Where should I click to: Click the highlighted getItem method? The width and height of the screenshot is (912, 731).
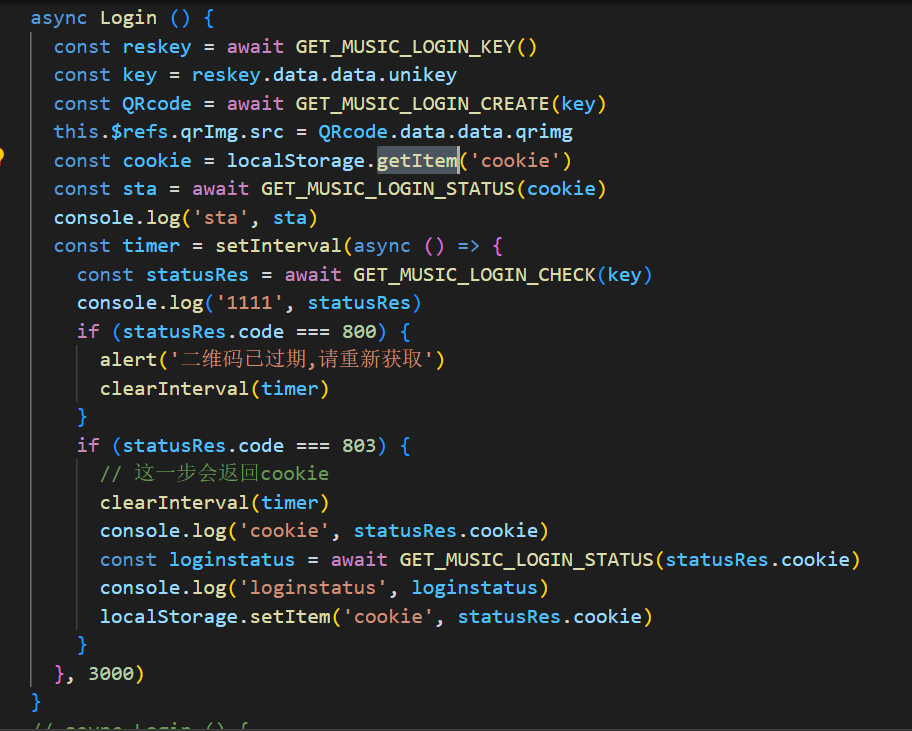[x=417, y=161]
